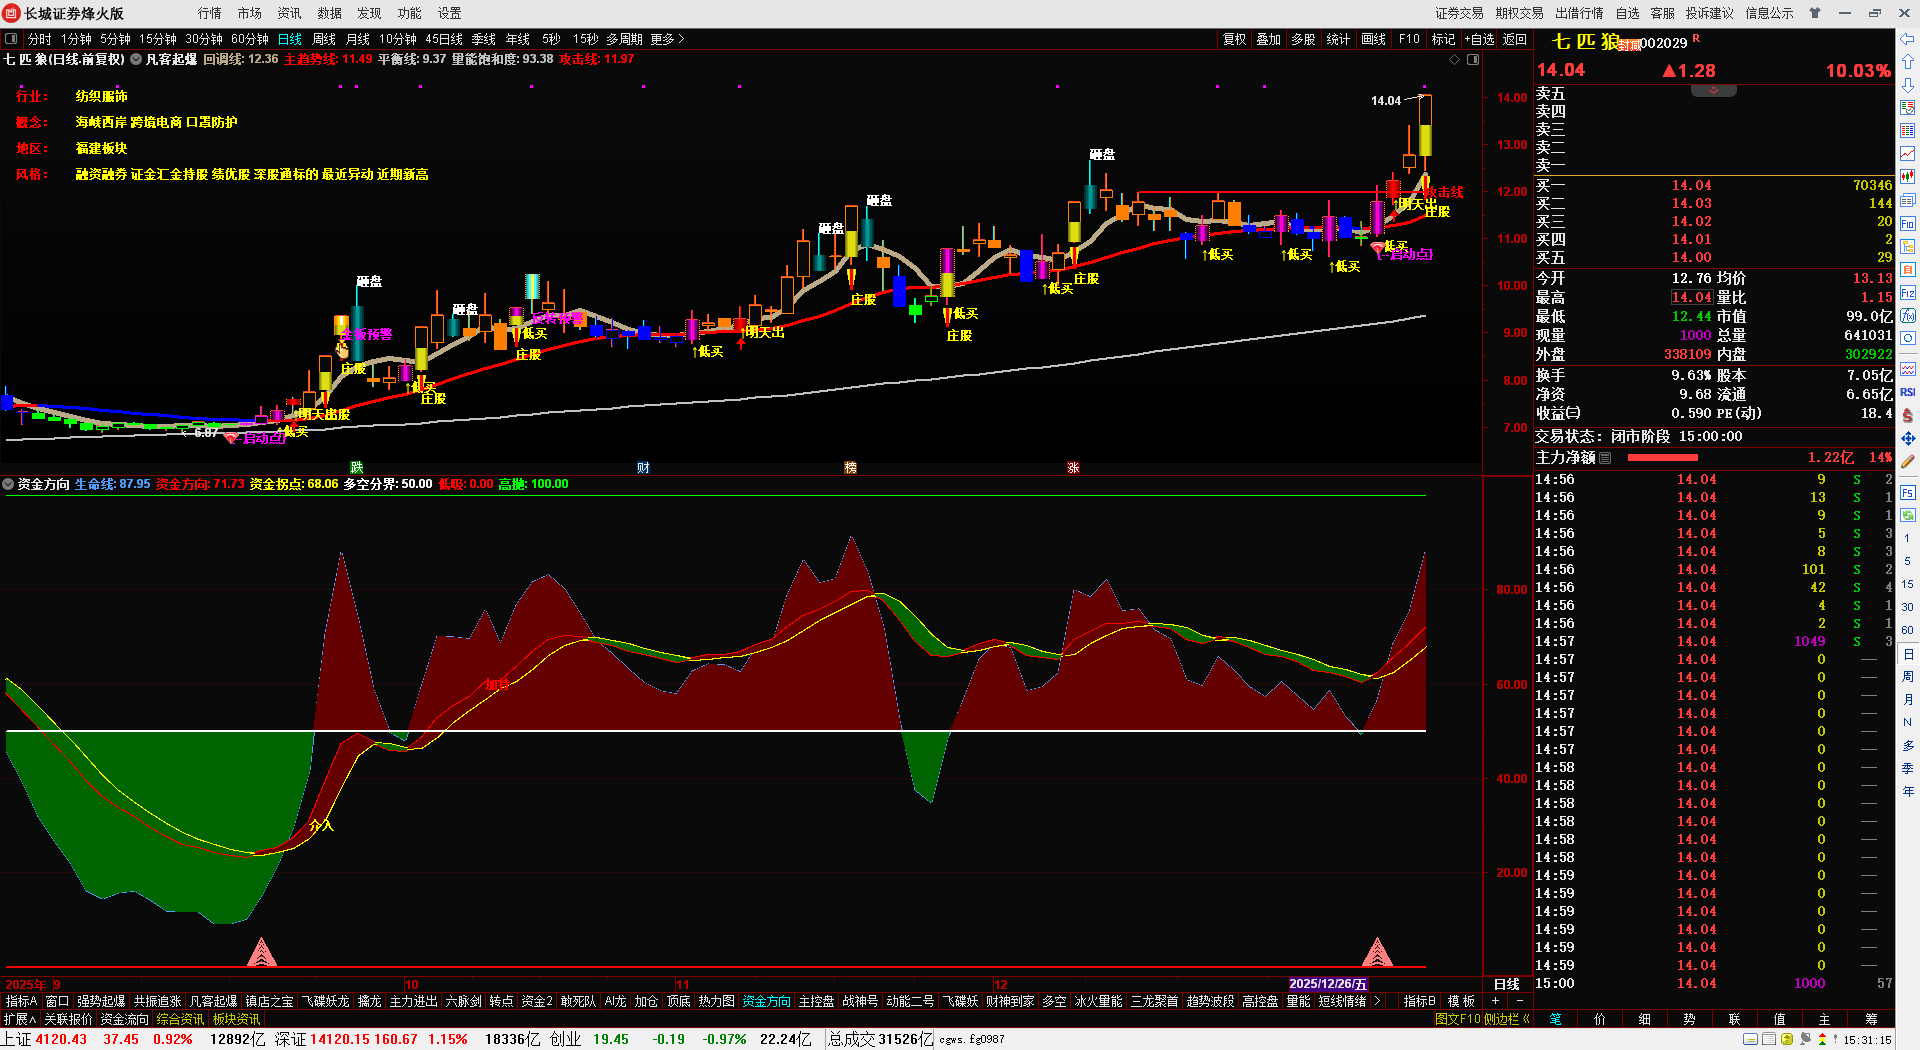Click the pink triangle marker near December end

1378,952
